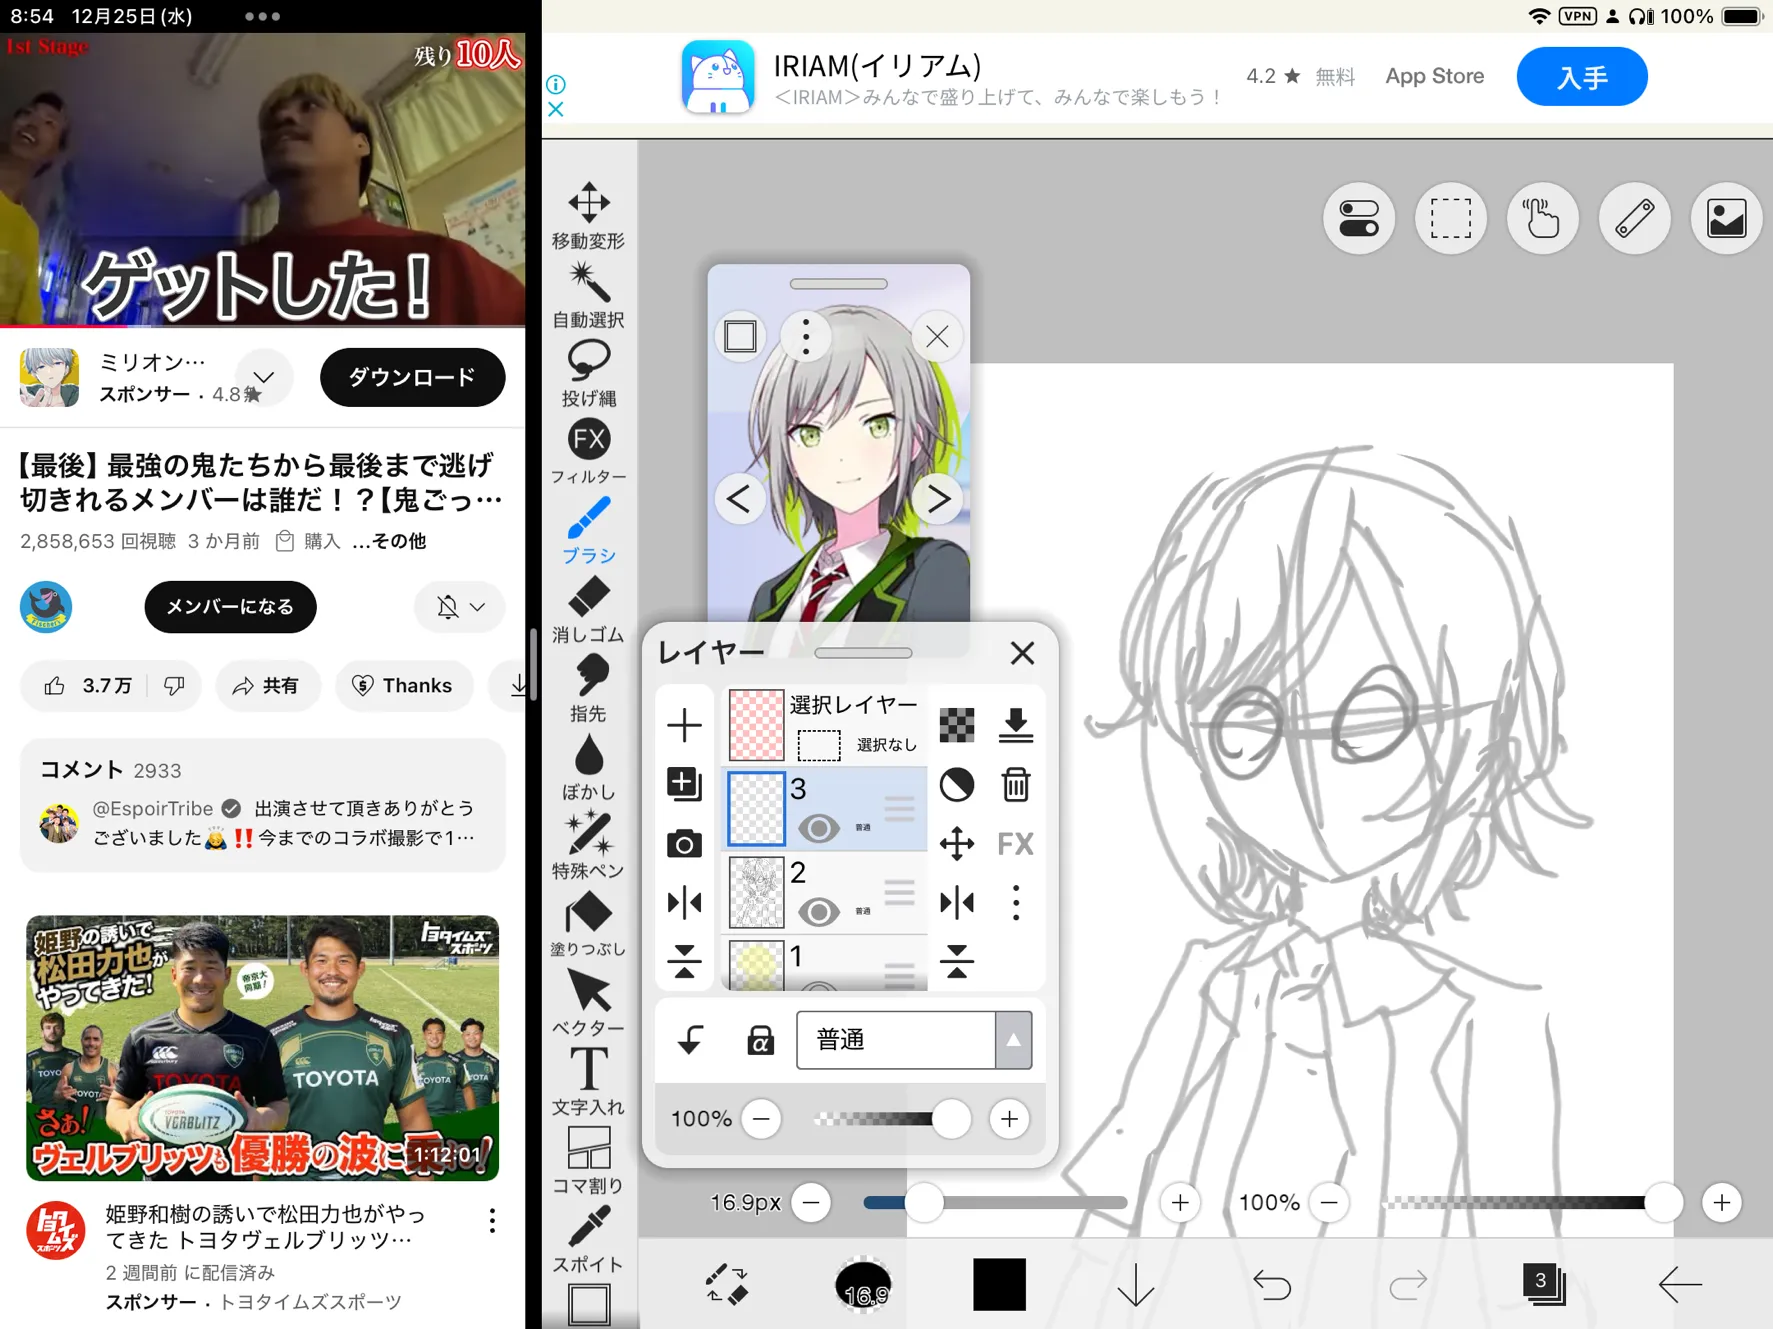
Task: Tap the redo arrow
Action: (x=1407, y=1284)
